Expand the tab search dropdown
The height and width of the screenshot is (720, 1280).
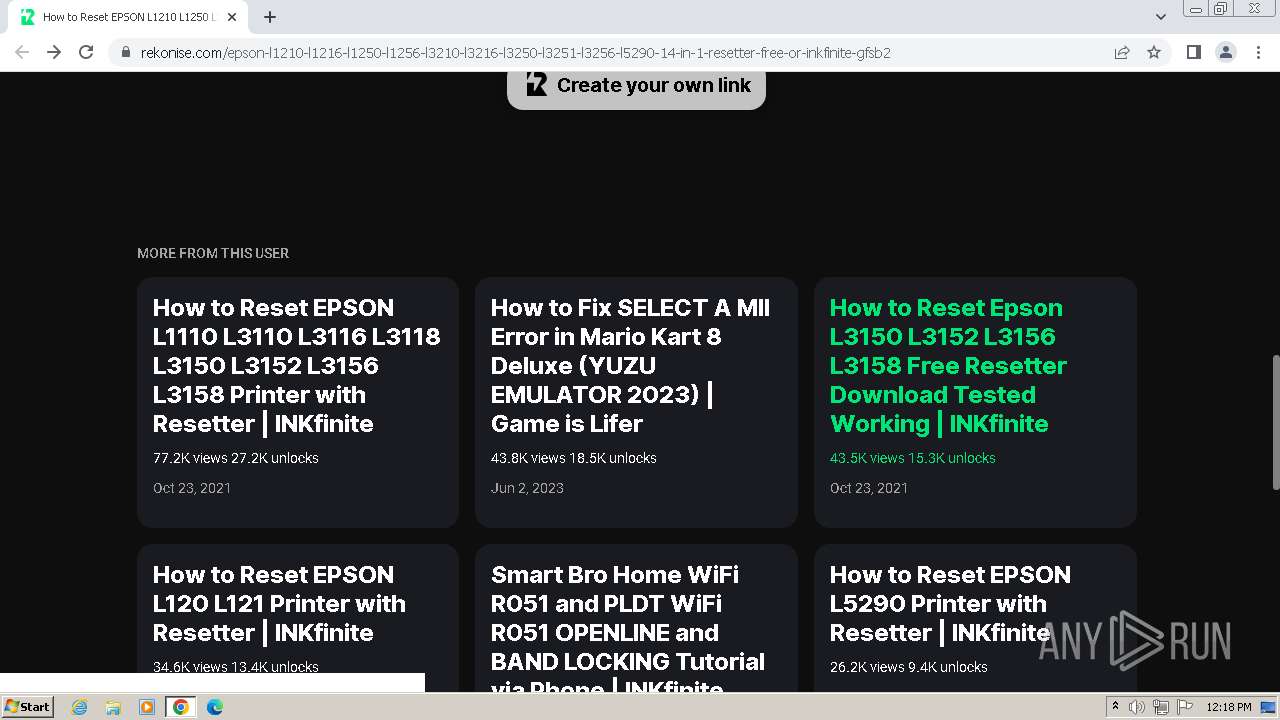pyautogui.click(x=1160, y=17)
